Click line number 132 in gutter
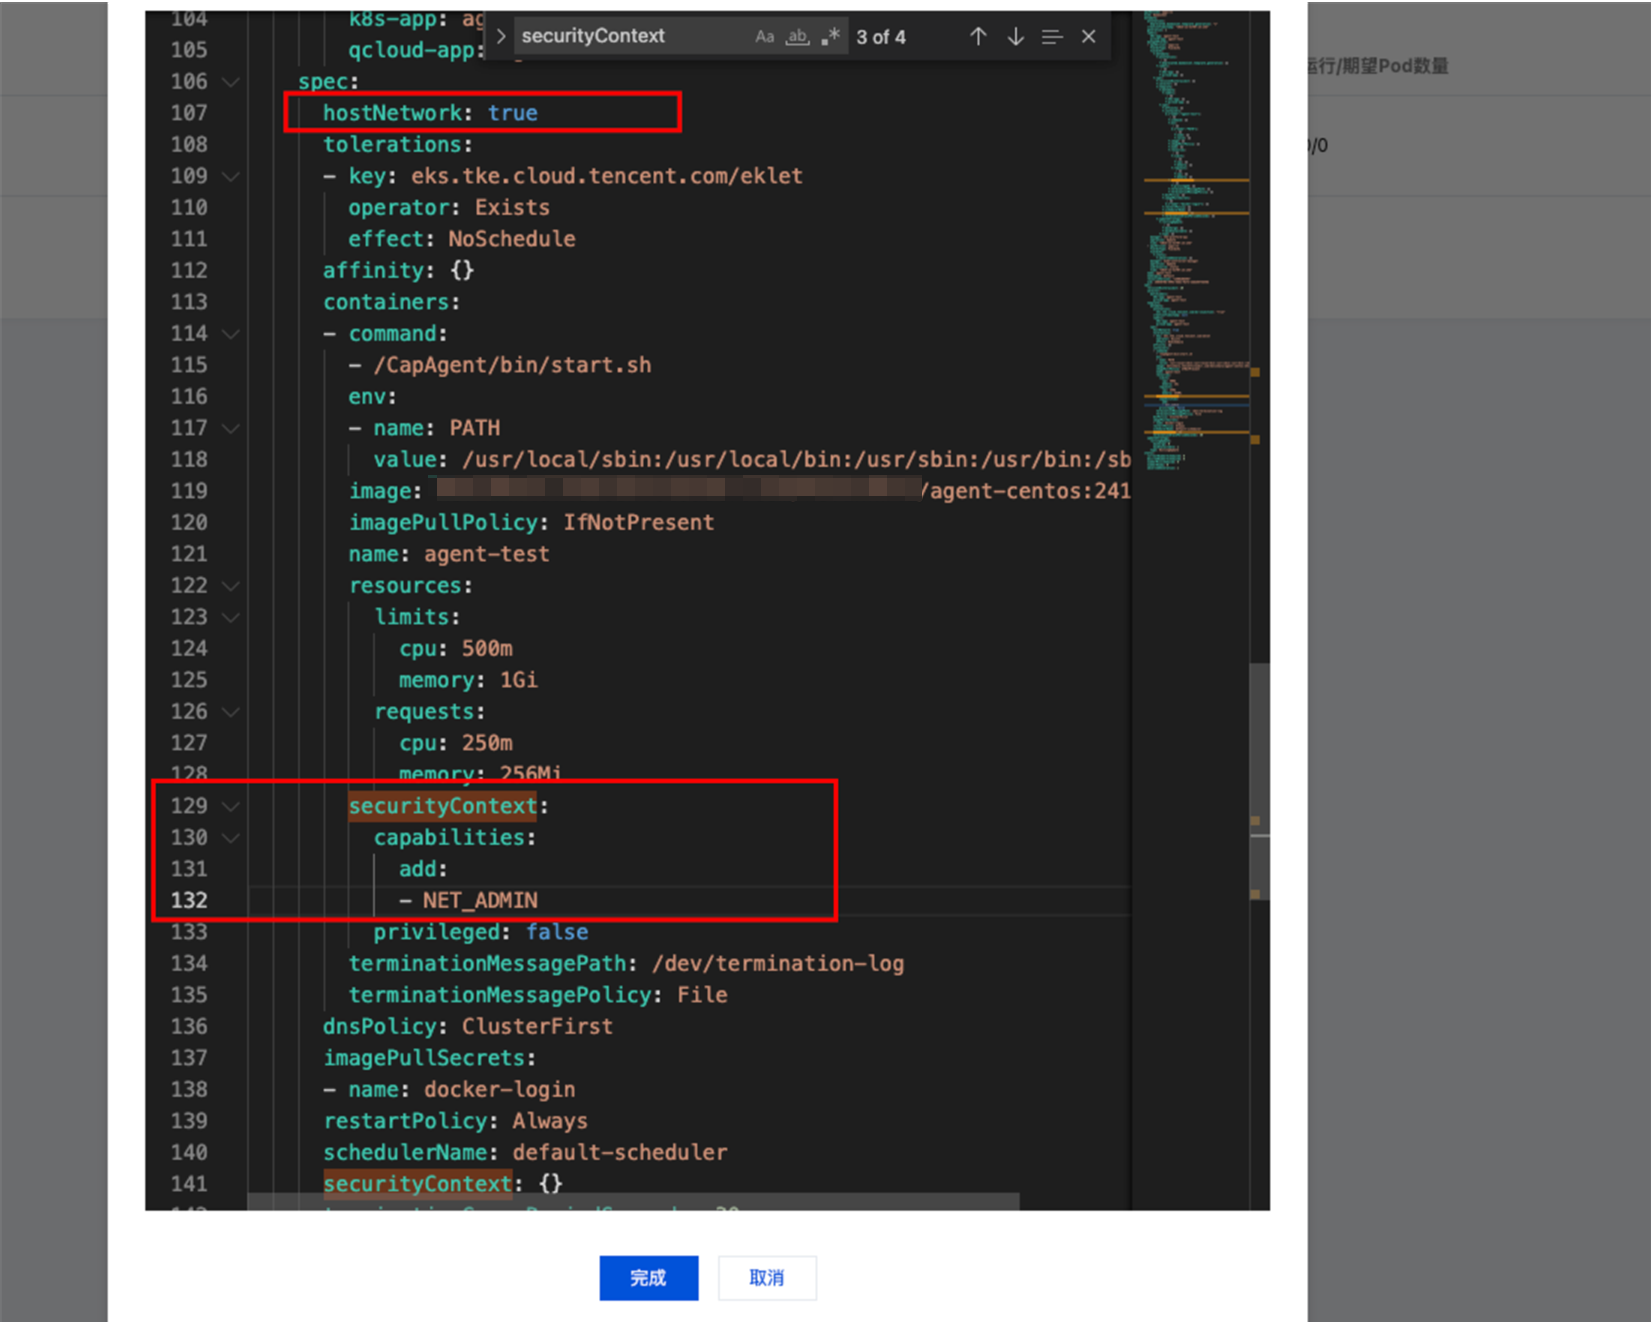This screenshot has height=1322, width=1651. (x=189, y=901)
